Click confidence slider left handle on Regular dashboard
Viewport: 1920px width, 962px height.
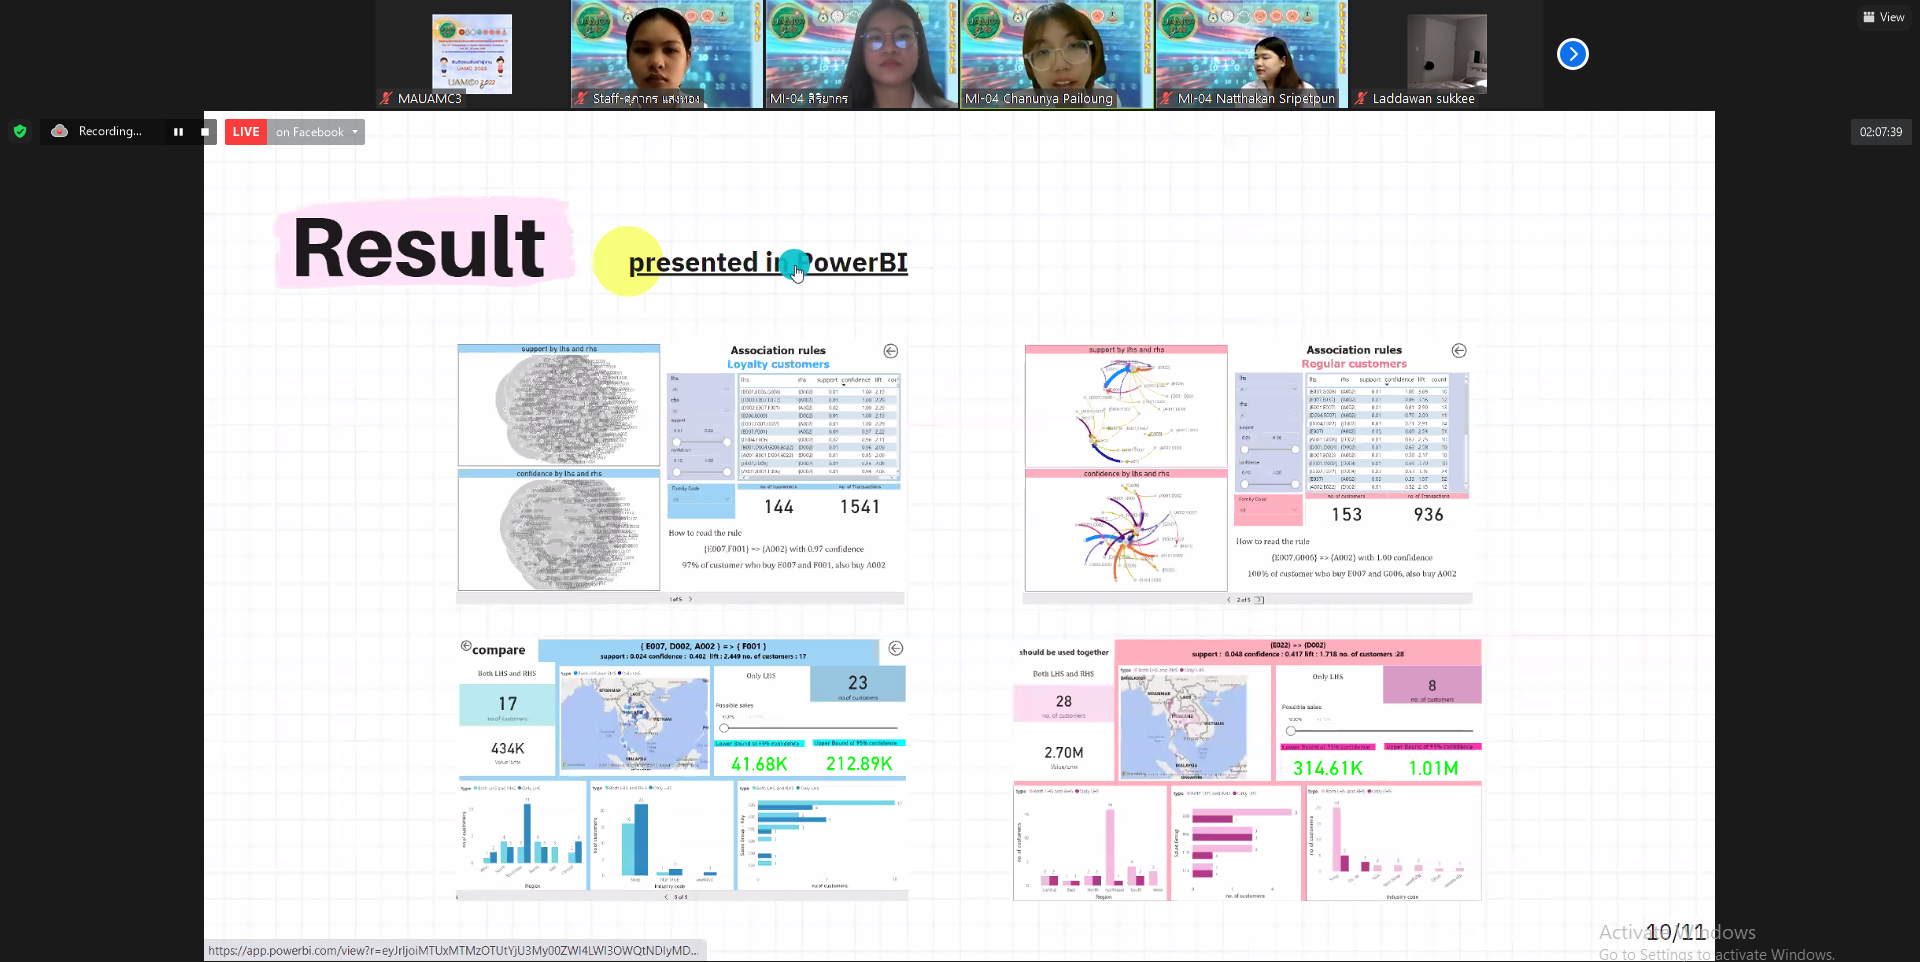click(x=1245, y=484)
